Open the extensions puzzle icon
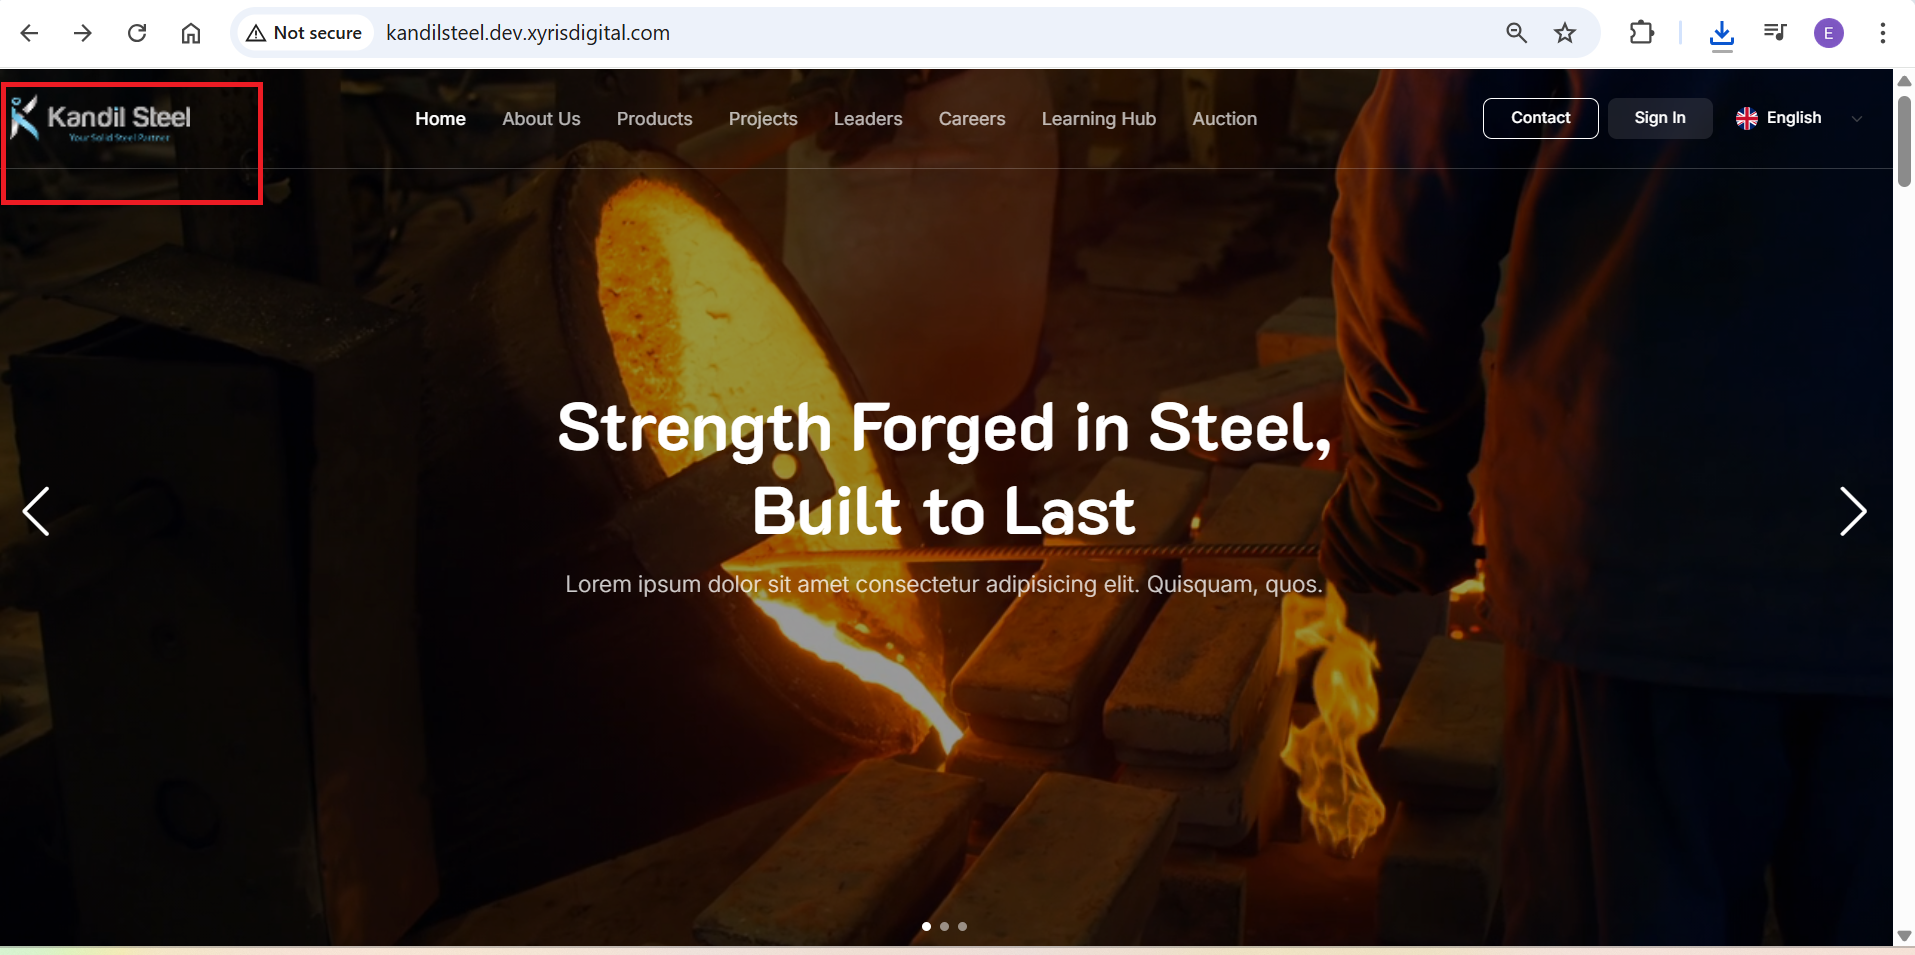The height and width of the screenshot is (955, 1915). tap(1642, 33)
